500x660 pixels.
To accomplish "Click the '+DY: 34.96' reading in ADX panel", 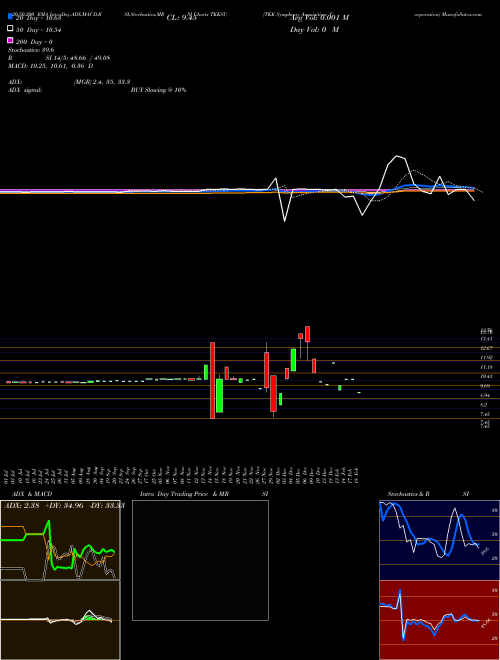I will point(64,506).
